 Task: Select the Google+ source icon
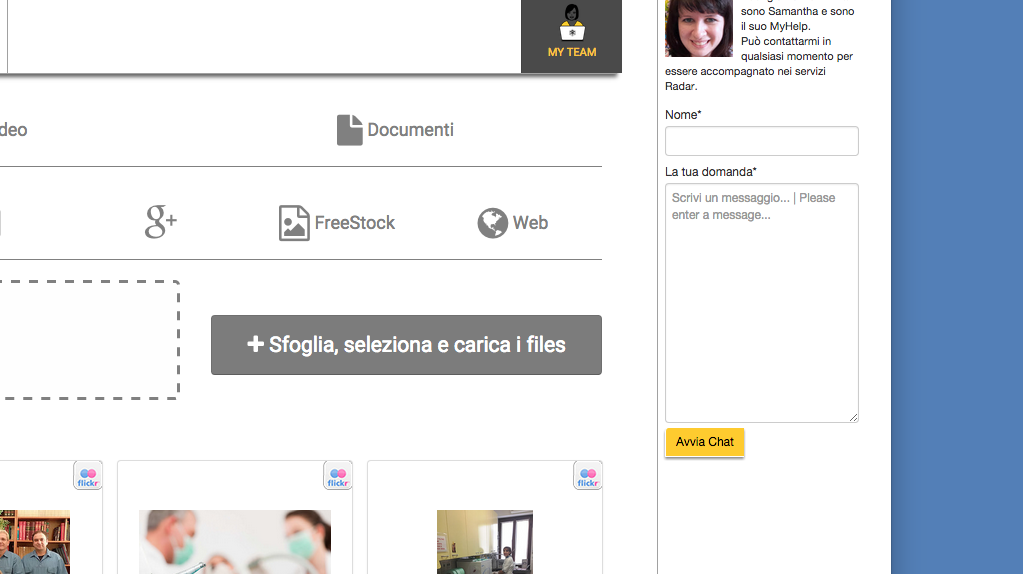point(160,222)
